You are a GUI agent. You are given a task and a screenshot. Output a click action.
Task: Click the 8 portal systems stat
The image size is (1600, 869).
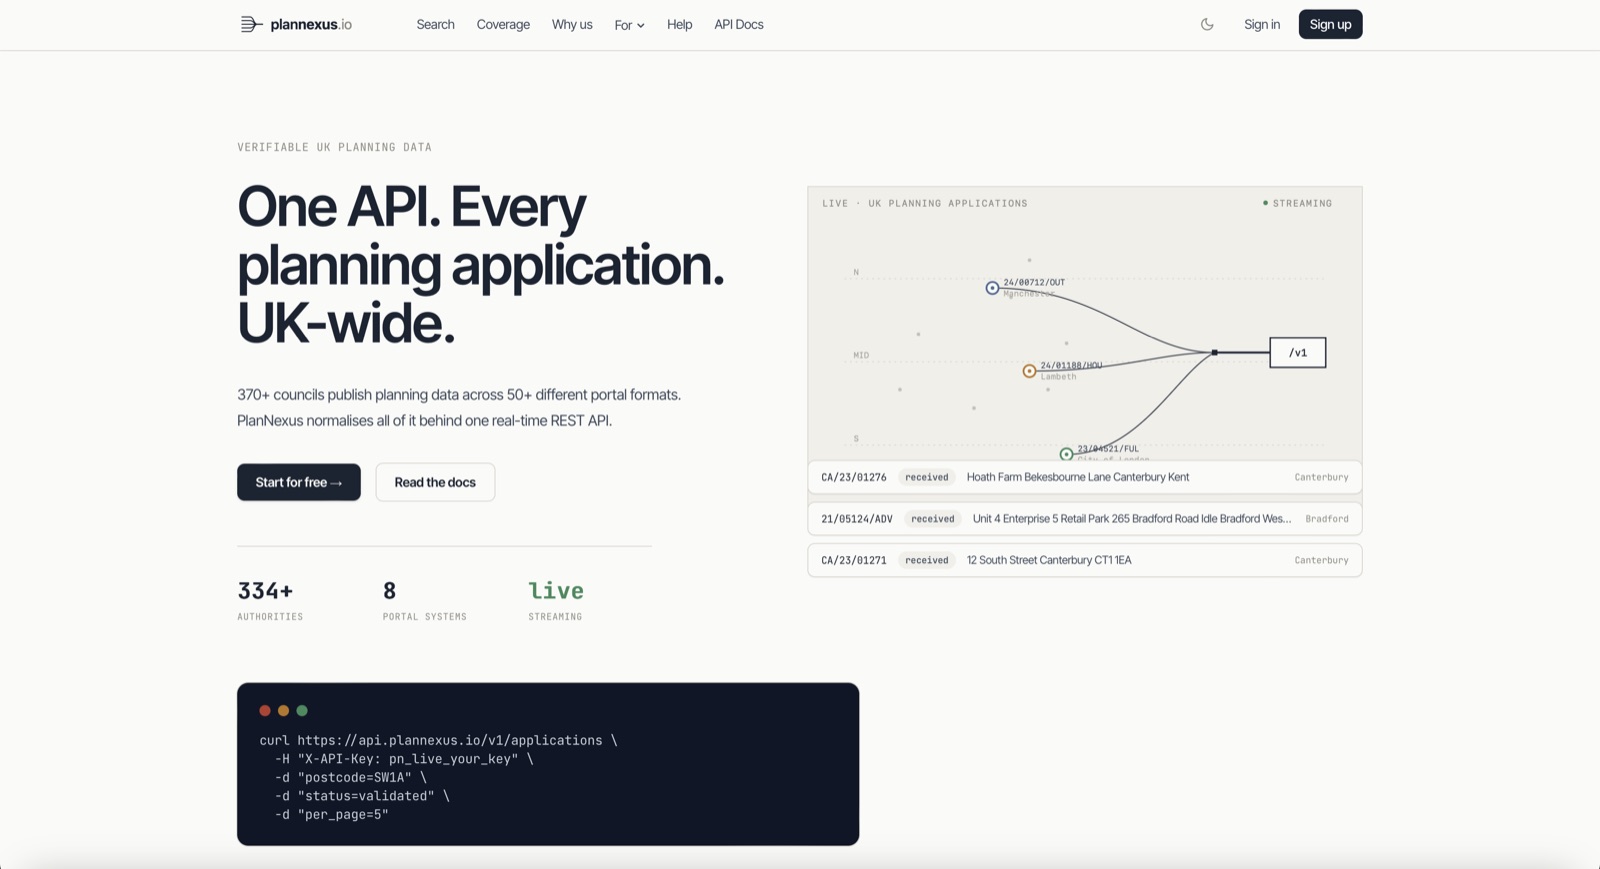point(424,601)
